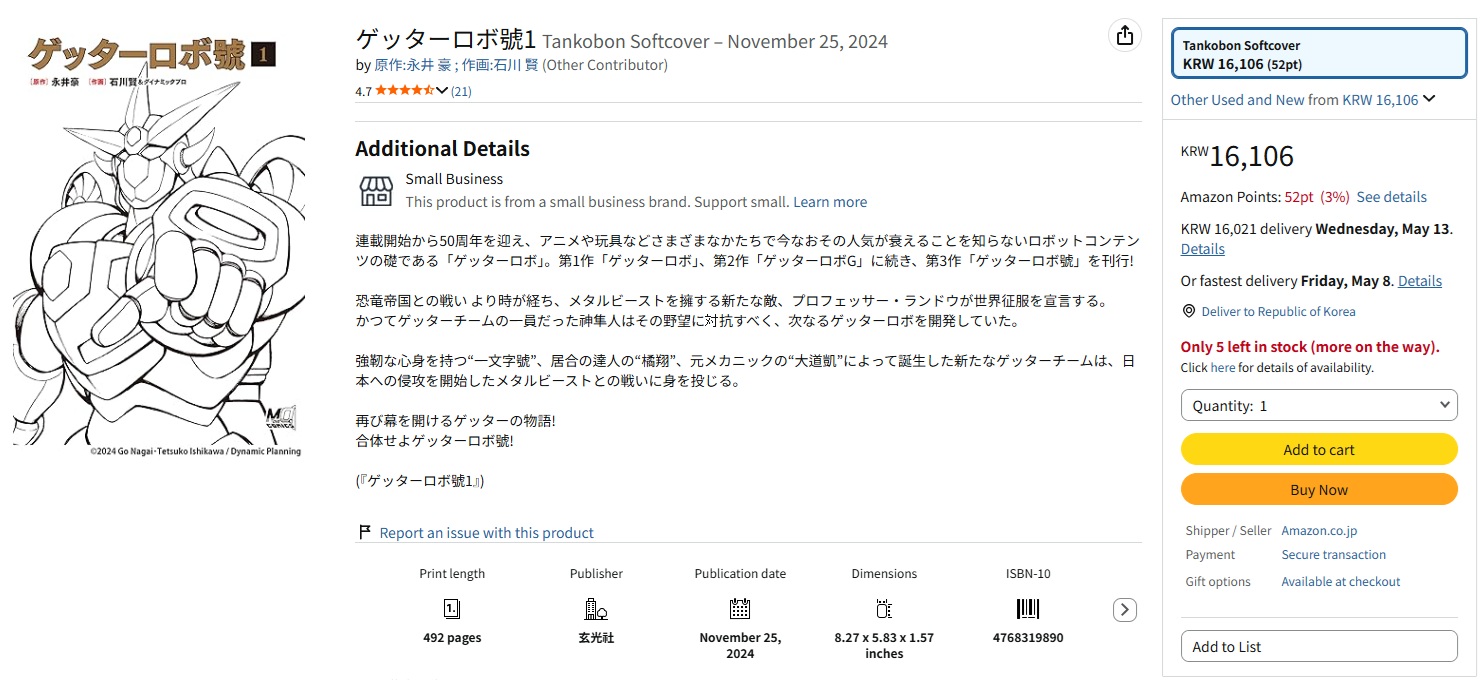The image size is (1483, 680).
Task: Open the Learn more link
Action: tap(830, 202)
